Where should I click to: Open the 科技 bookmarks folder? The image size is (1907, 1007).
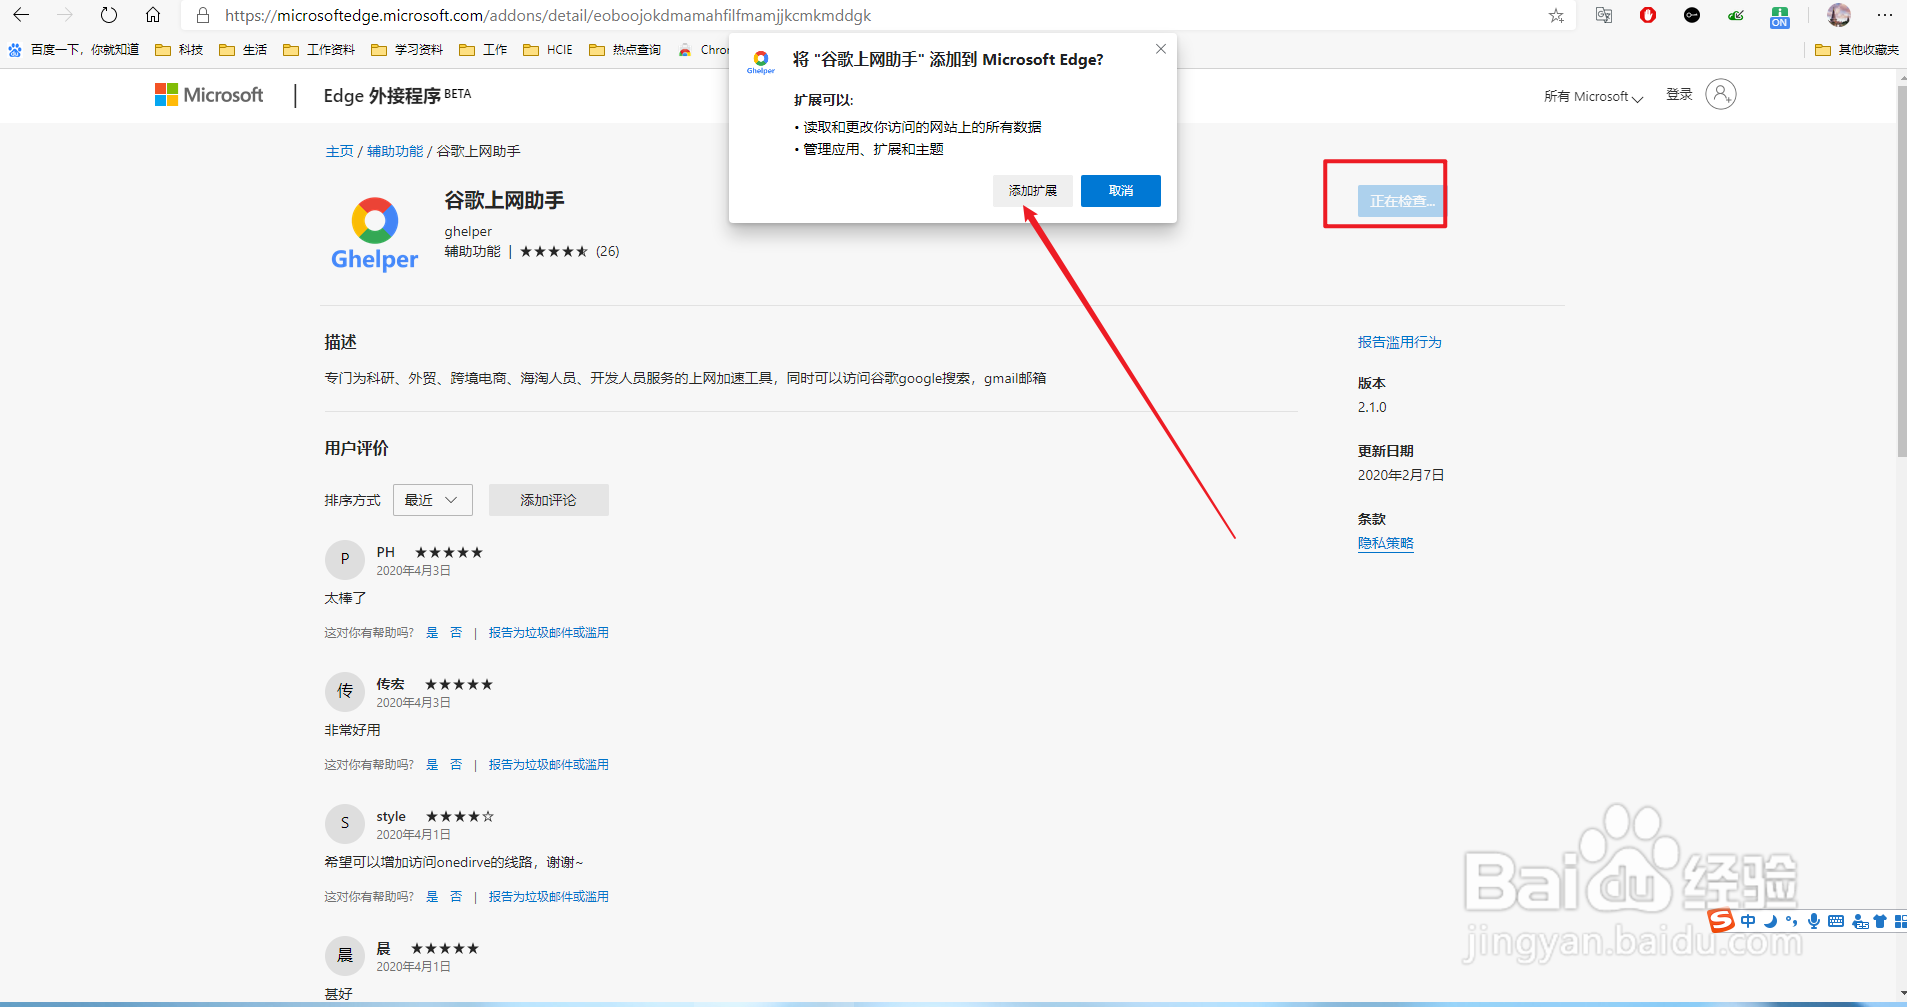179,49
